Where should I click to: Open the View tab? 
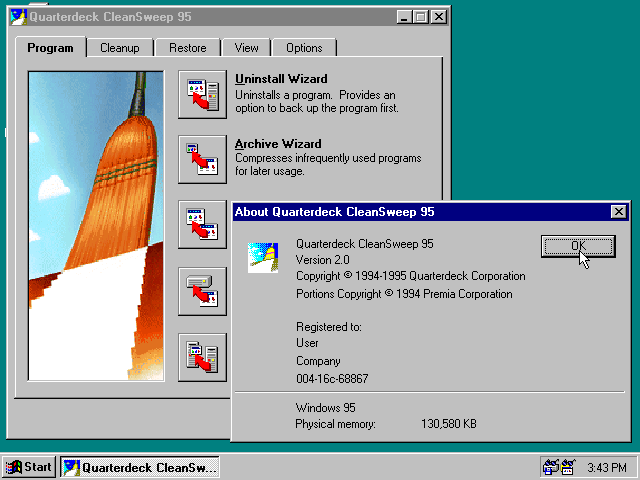pyautogui.click(x=246, y=48)
